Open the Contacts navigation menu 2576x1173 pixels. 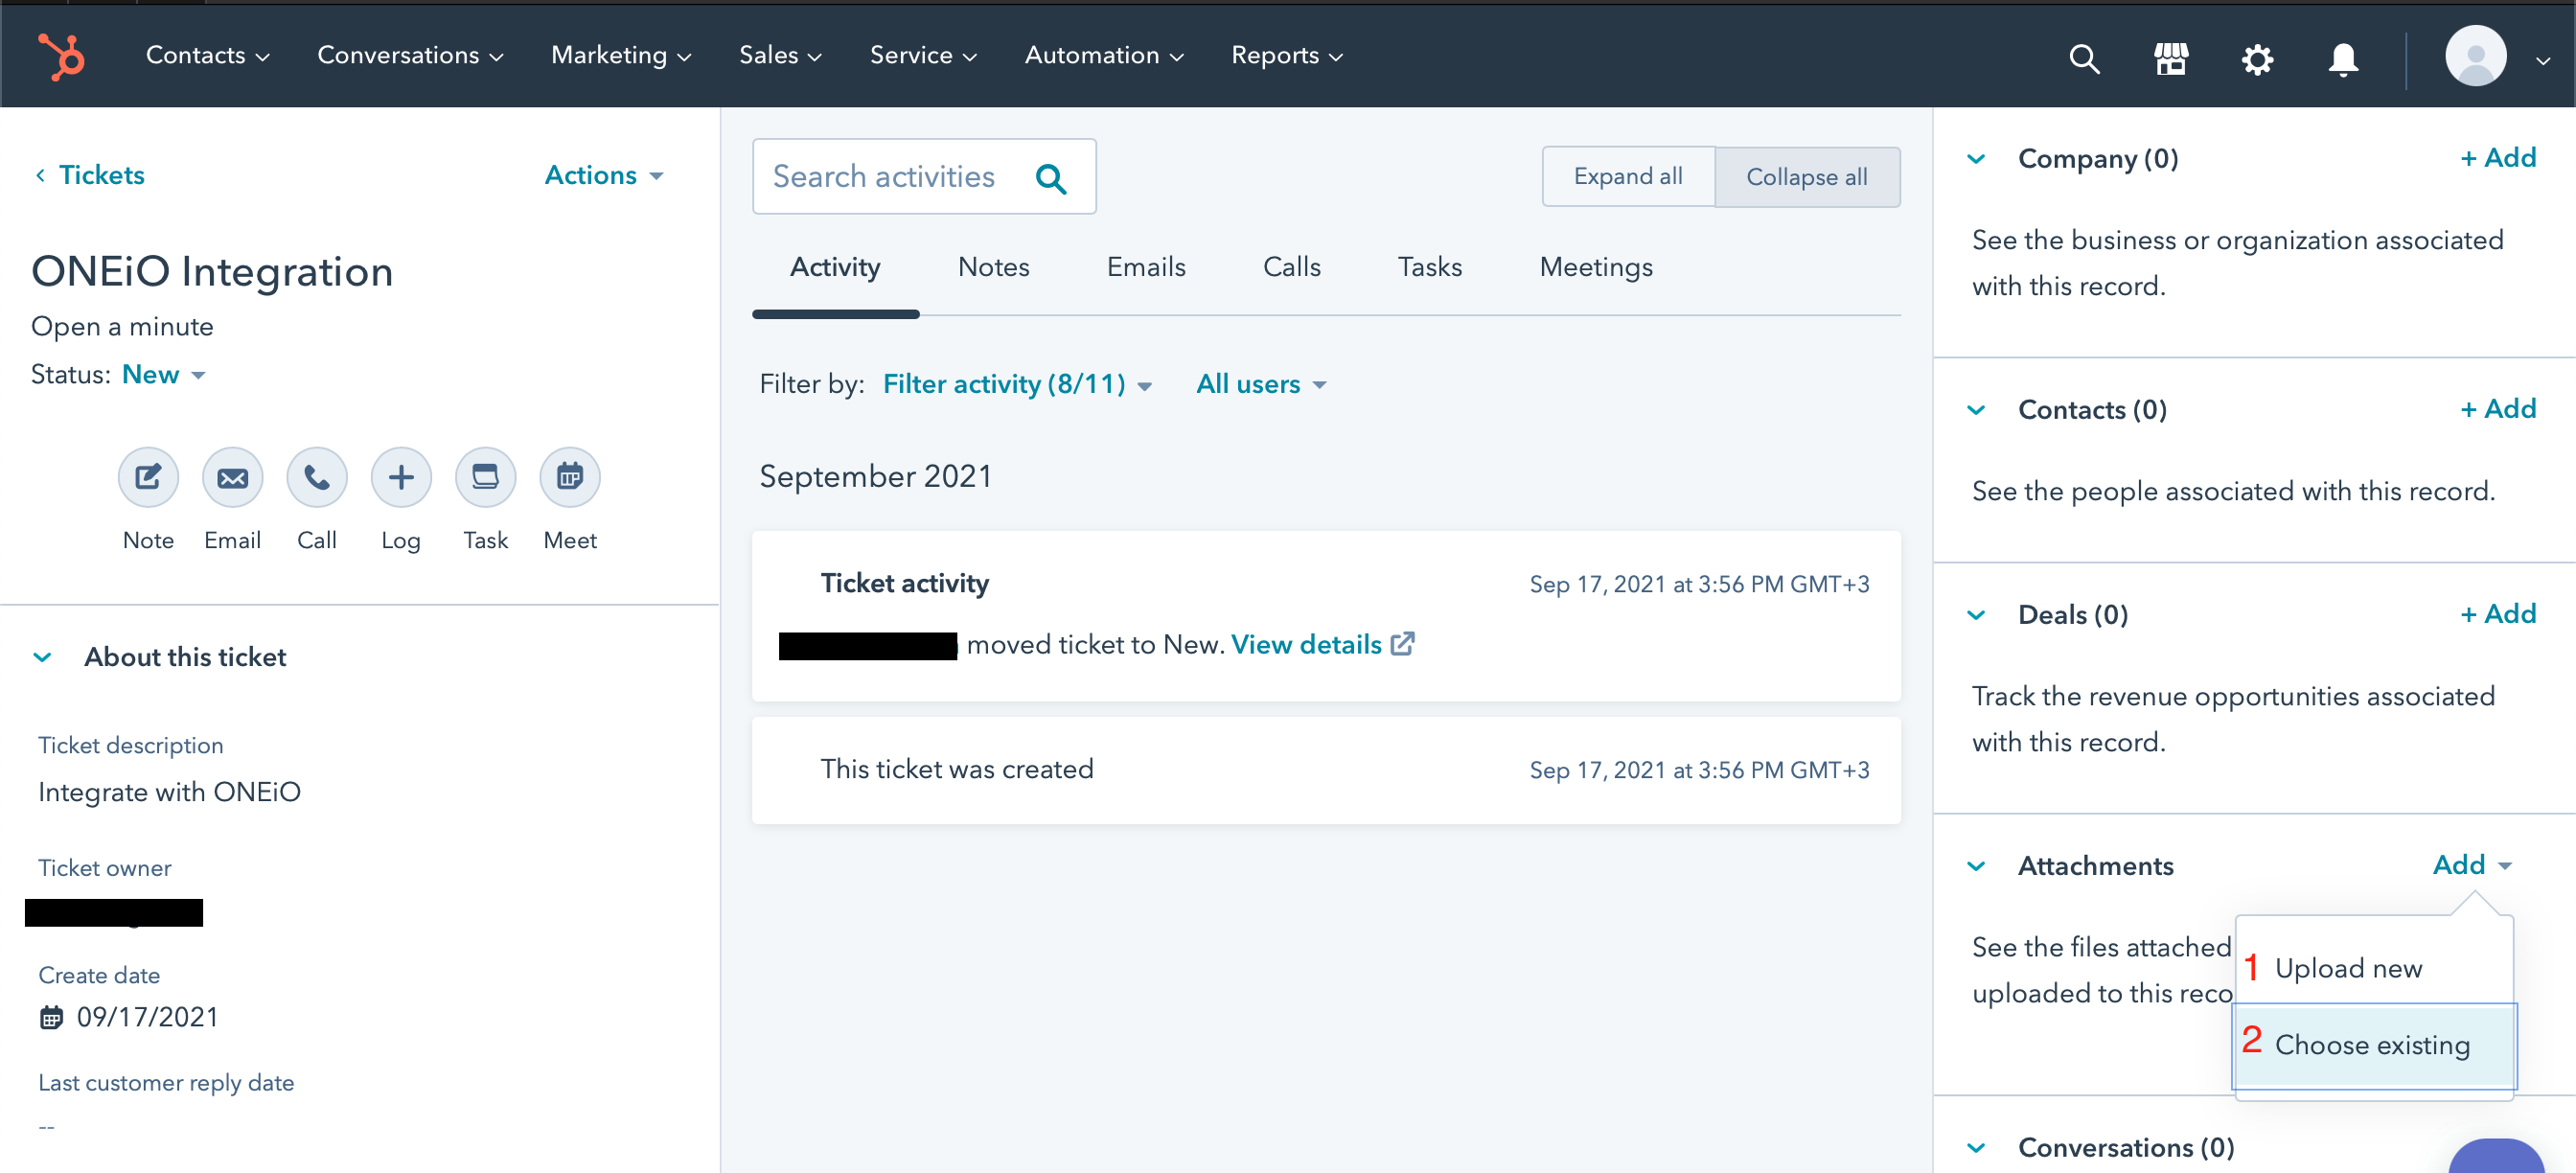tap(207, 55)
